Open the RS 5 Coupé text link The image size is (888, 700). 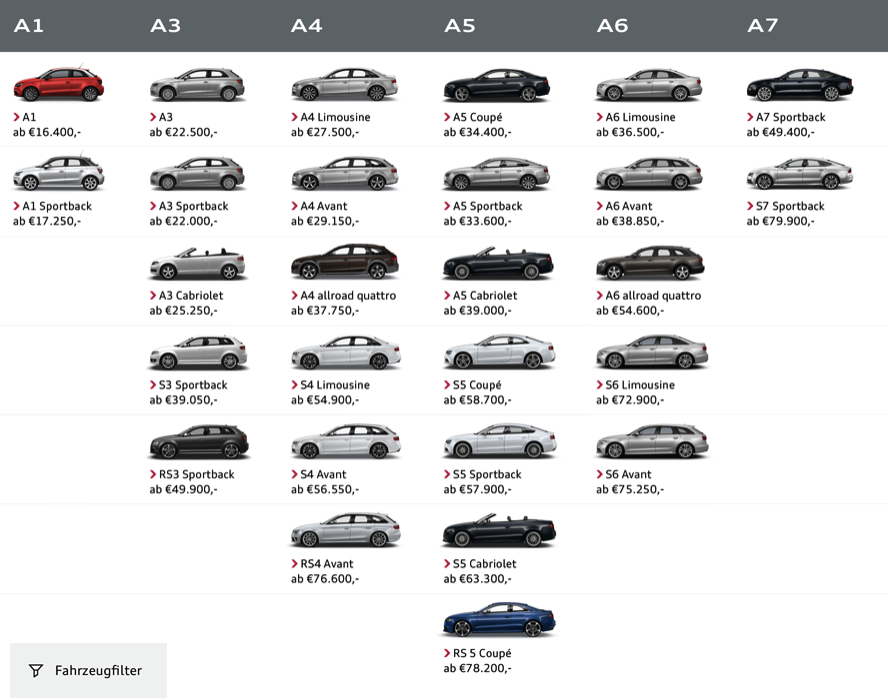(477, 654)
